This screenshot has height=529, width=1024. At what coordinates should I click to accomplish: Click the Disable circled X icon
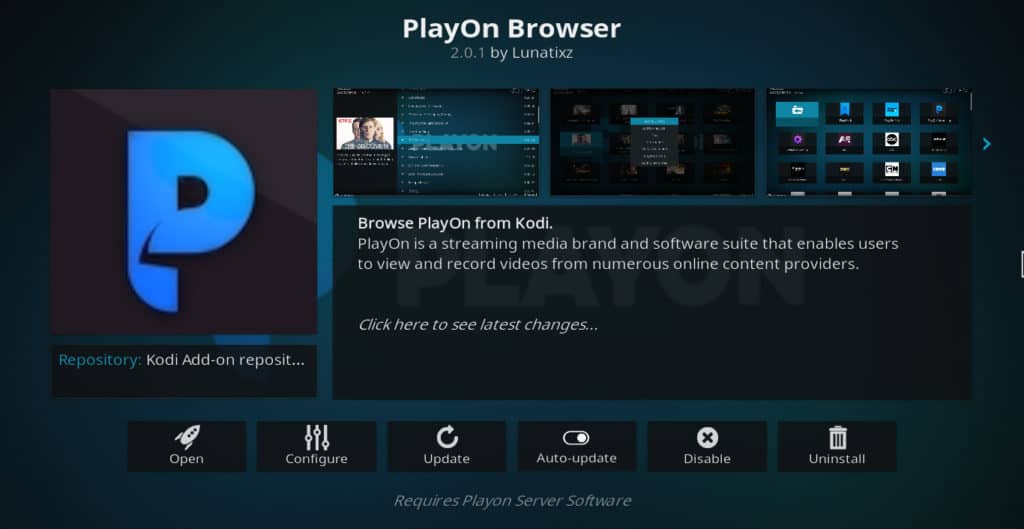click(x=707, y=437)
